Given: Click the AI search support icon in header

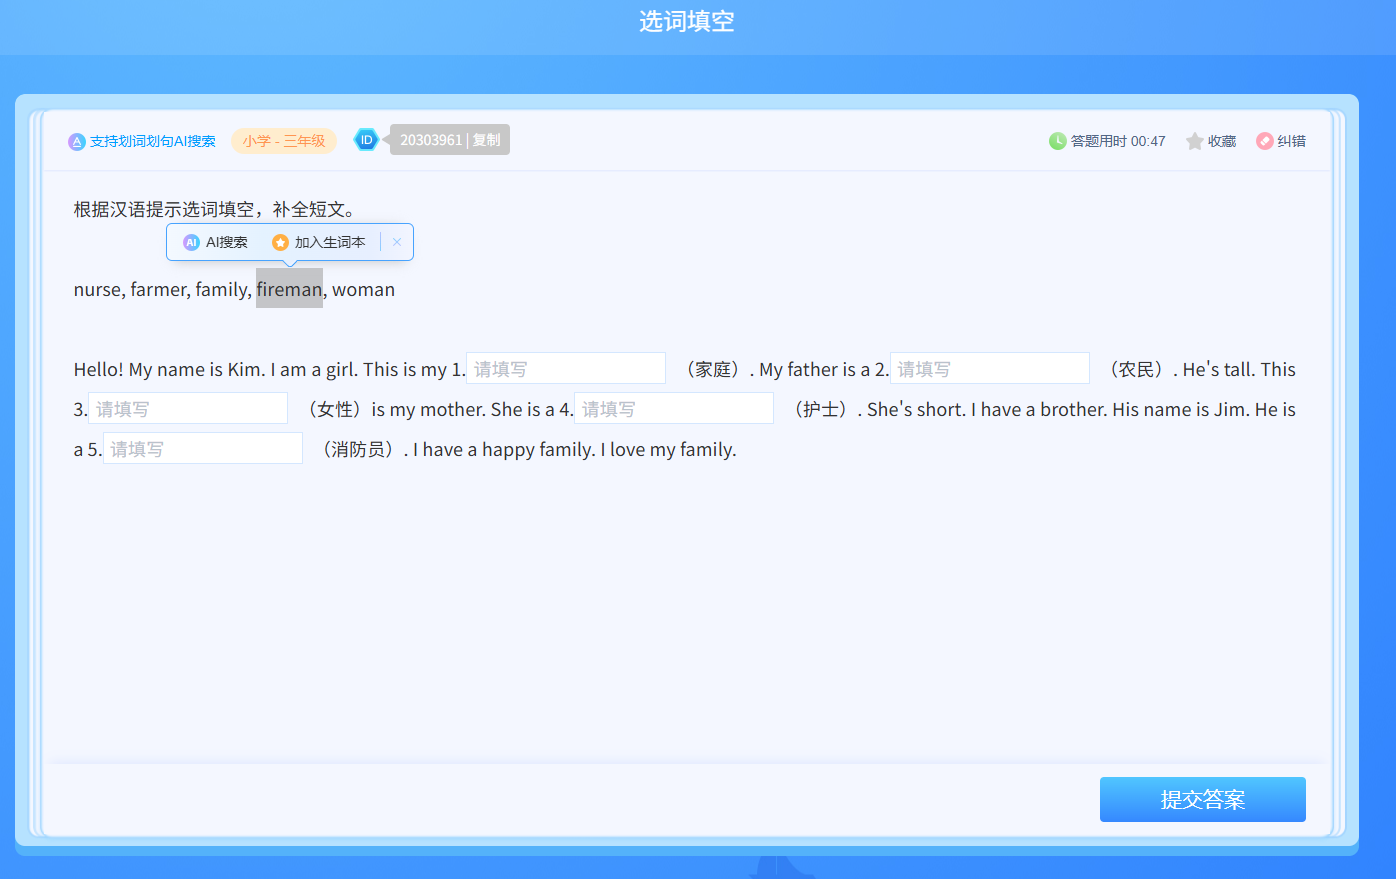Looking at the screenshot, I should tap(77, 142).
